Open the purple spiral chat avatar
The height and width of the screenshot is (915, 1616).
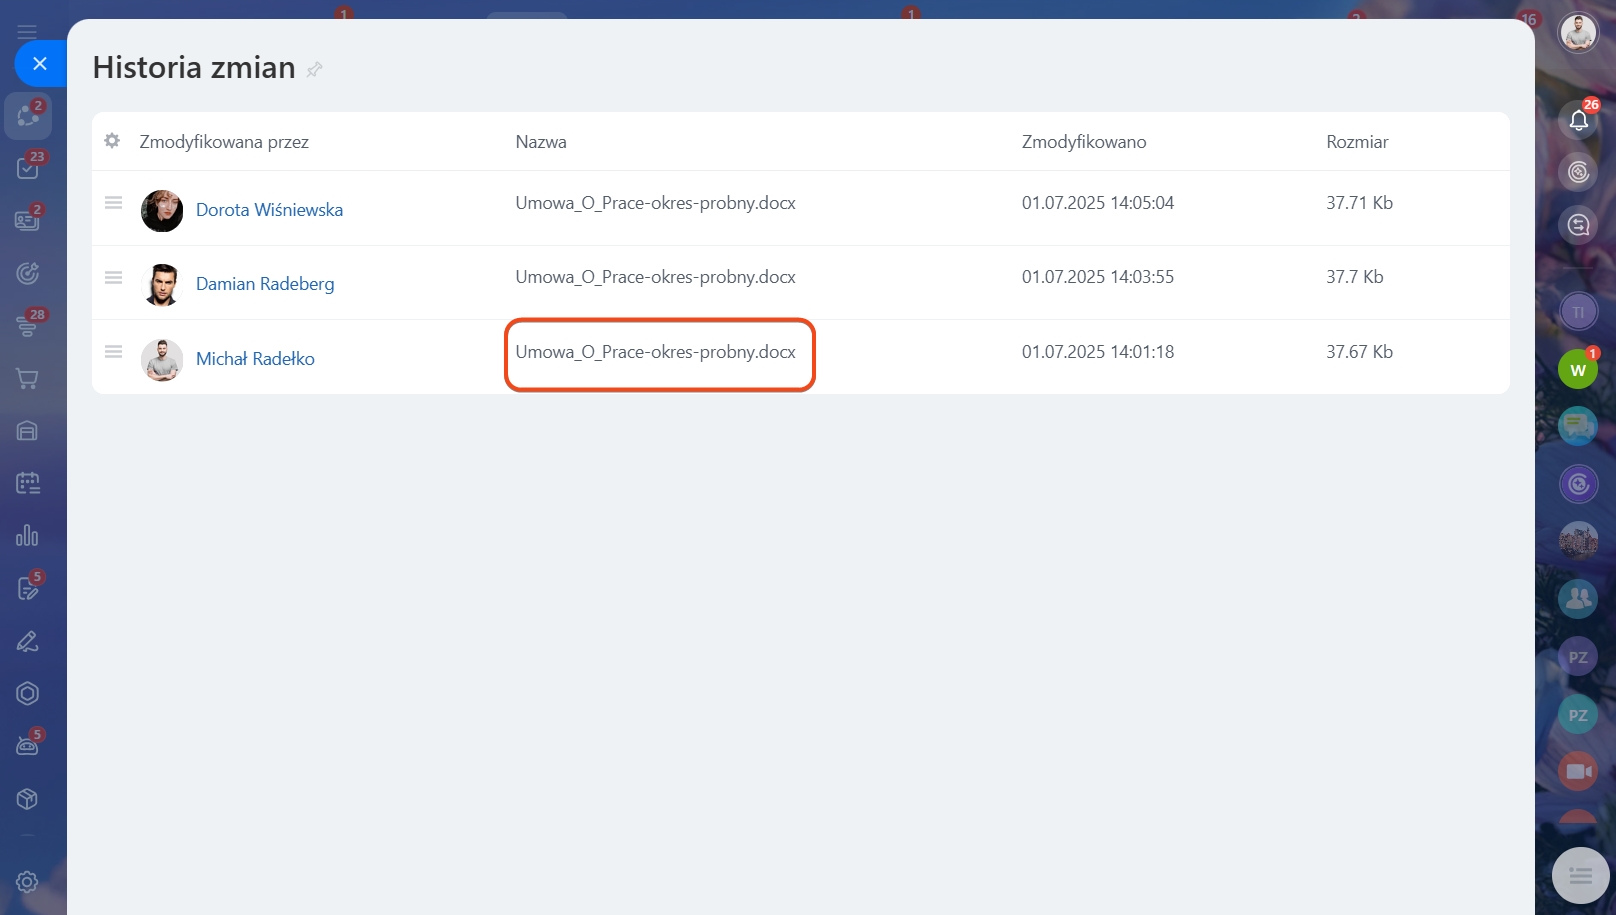1578,485
